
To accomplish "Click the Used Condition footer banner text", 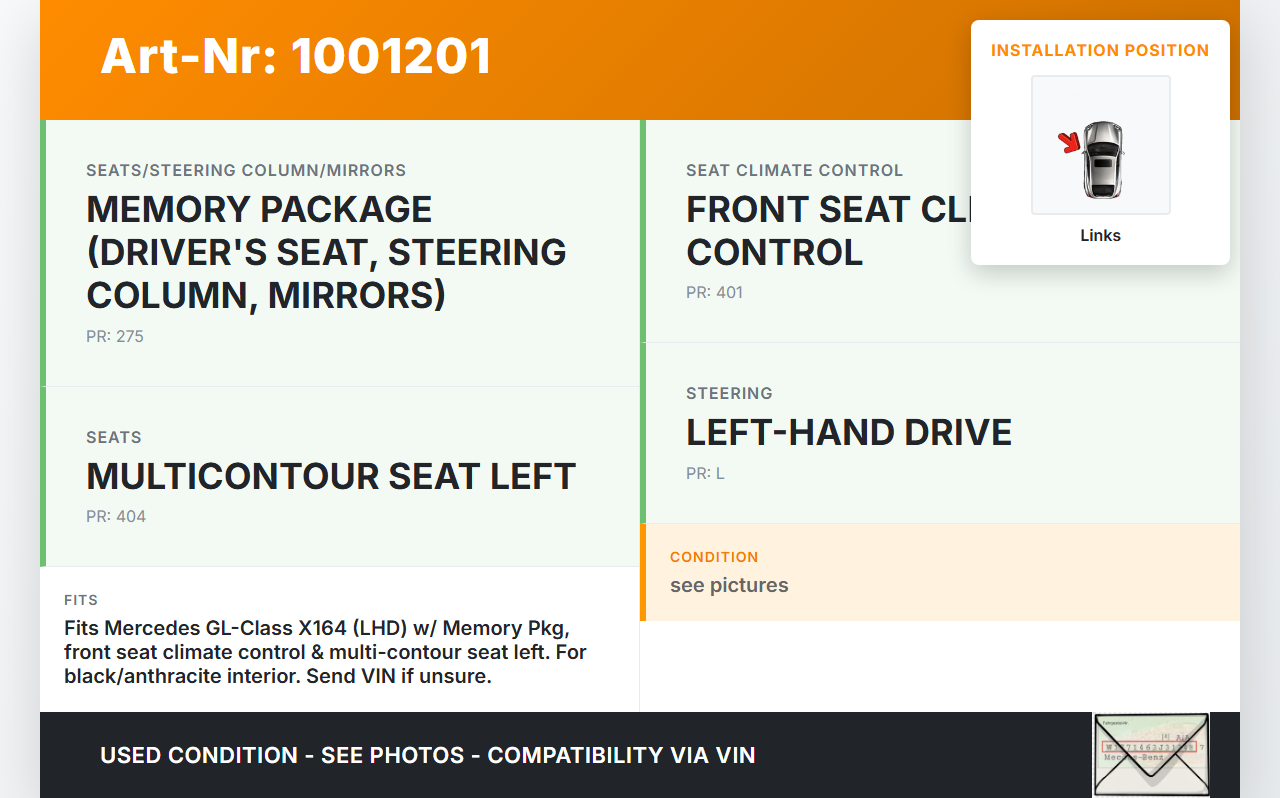I will pos(427,755).
